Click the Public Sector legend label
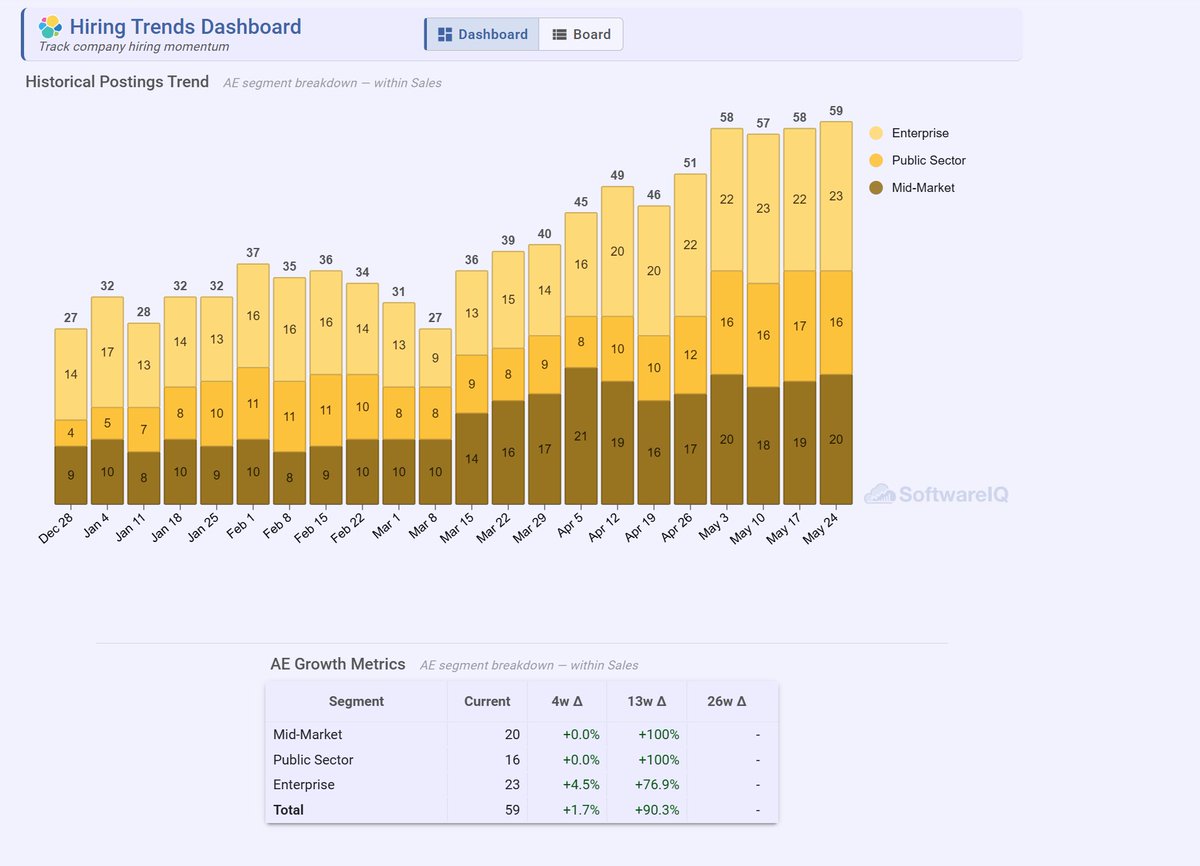Screen dimensions: 1200x866 [x=929, y=160]
